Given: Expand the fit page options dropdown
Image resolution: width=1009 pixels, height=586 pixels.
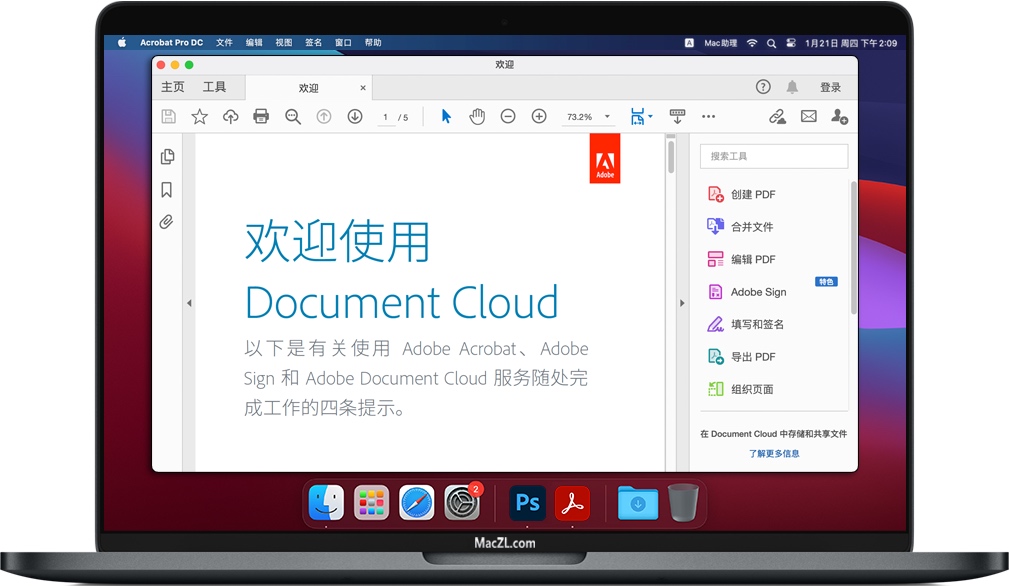Looking at the screenshot, I should tap(650, 117).
